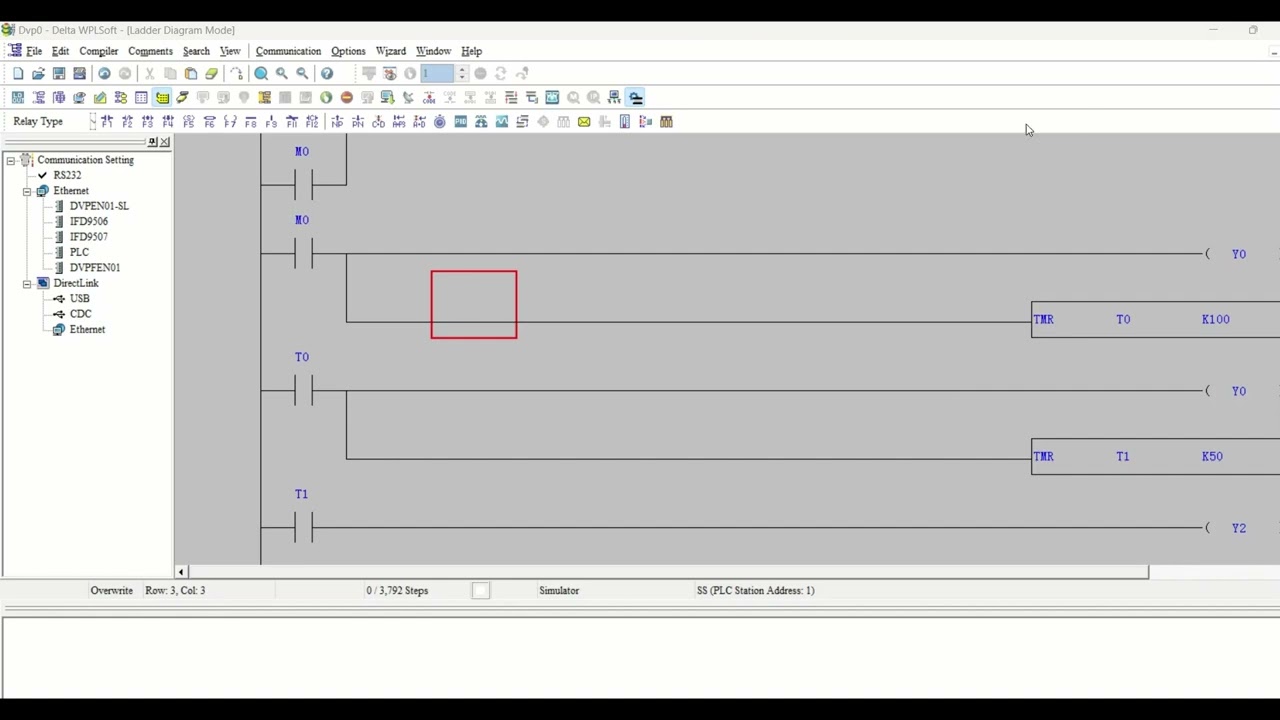This screenshot has width=1280, height=720.
Task: Click the F5 relay toolbar icon
Action: pyautogui.click(x=189, y=122)
